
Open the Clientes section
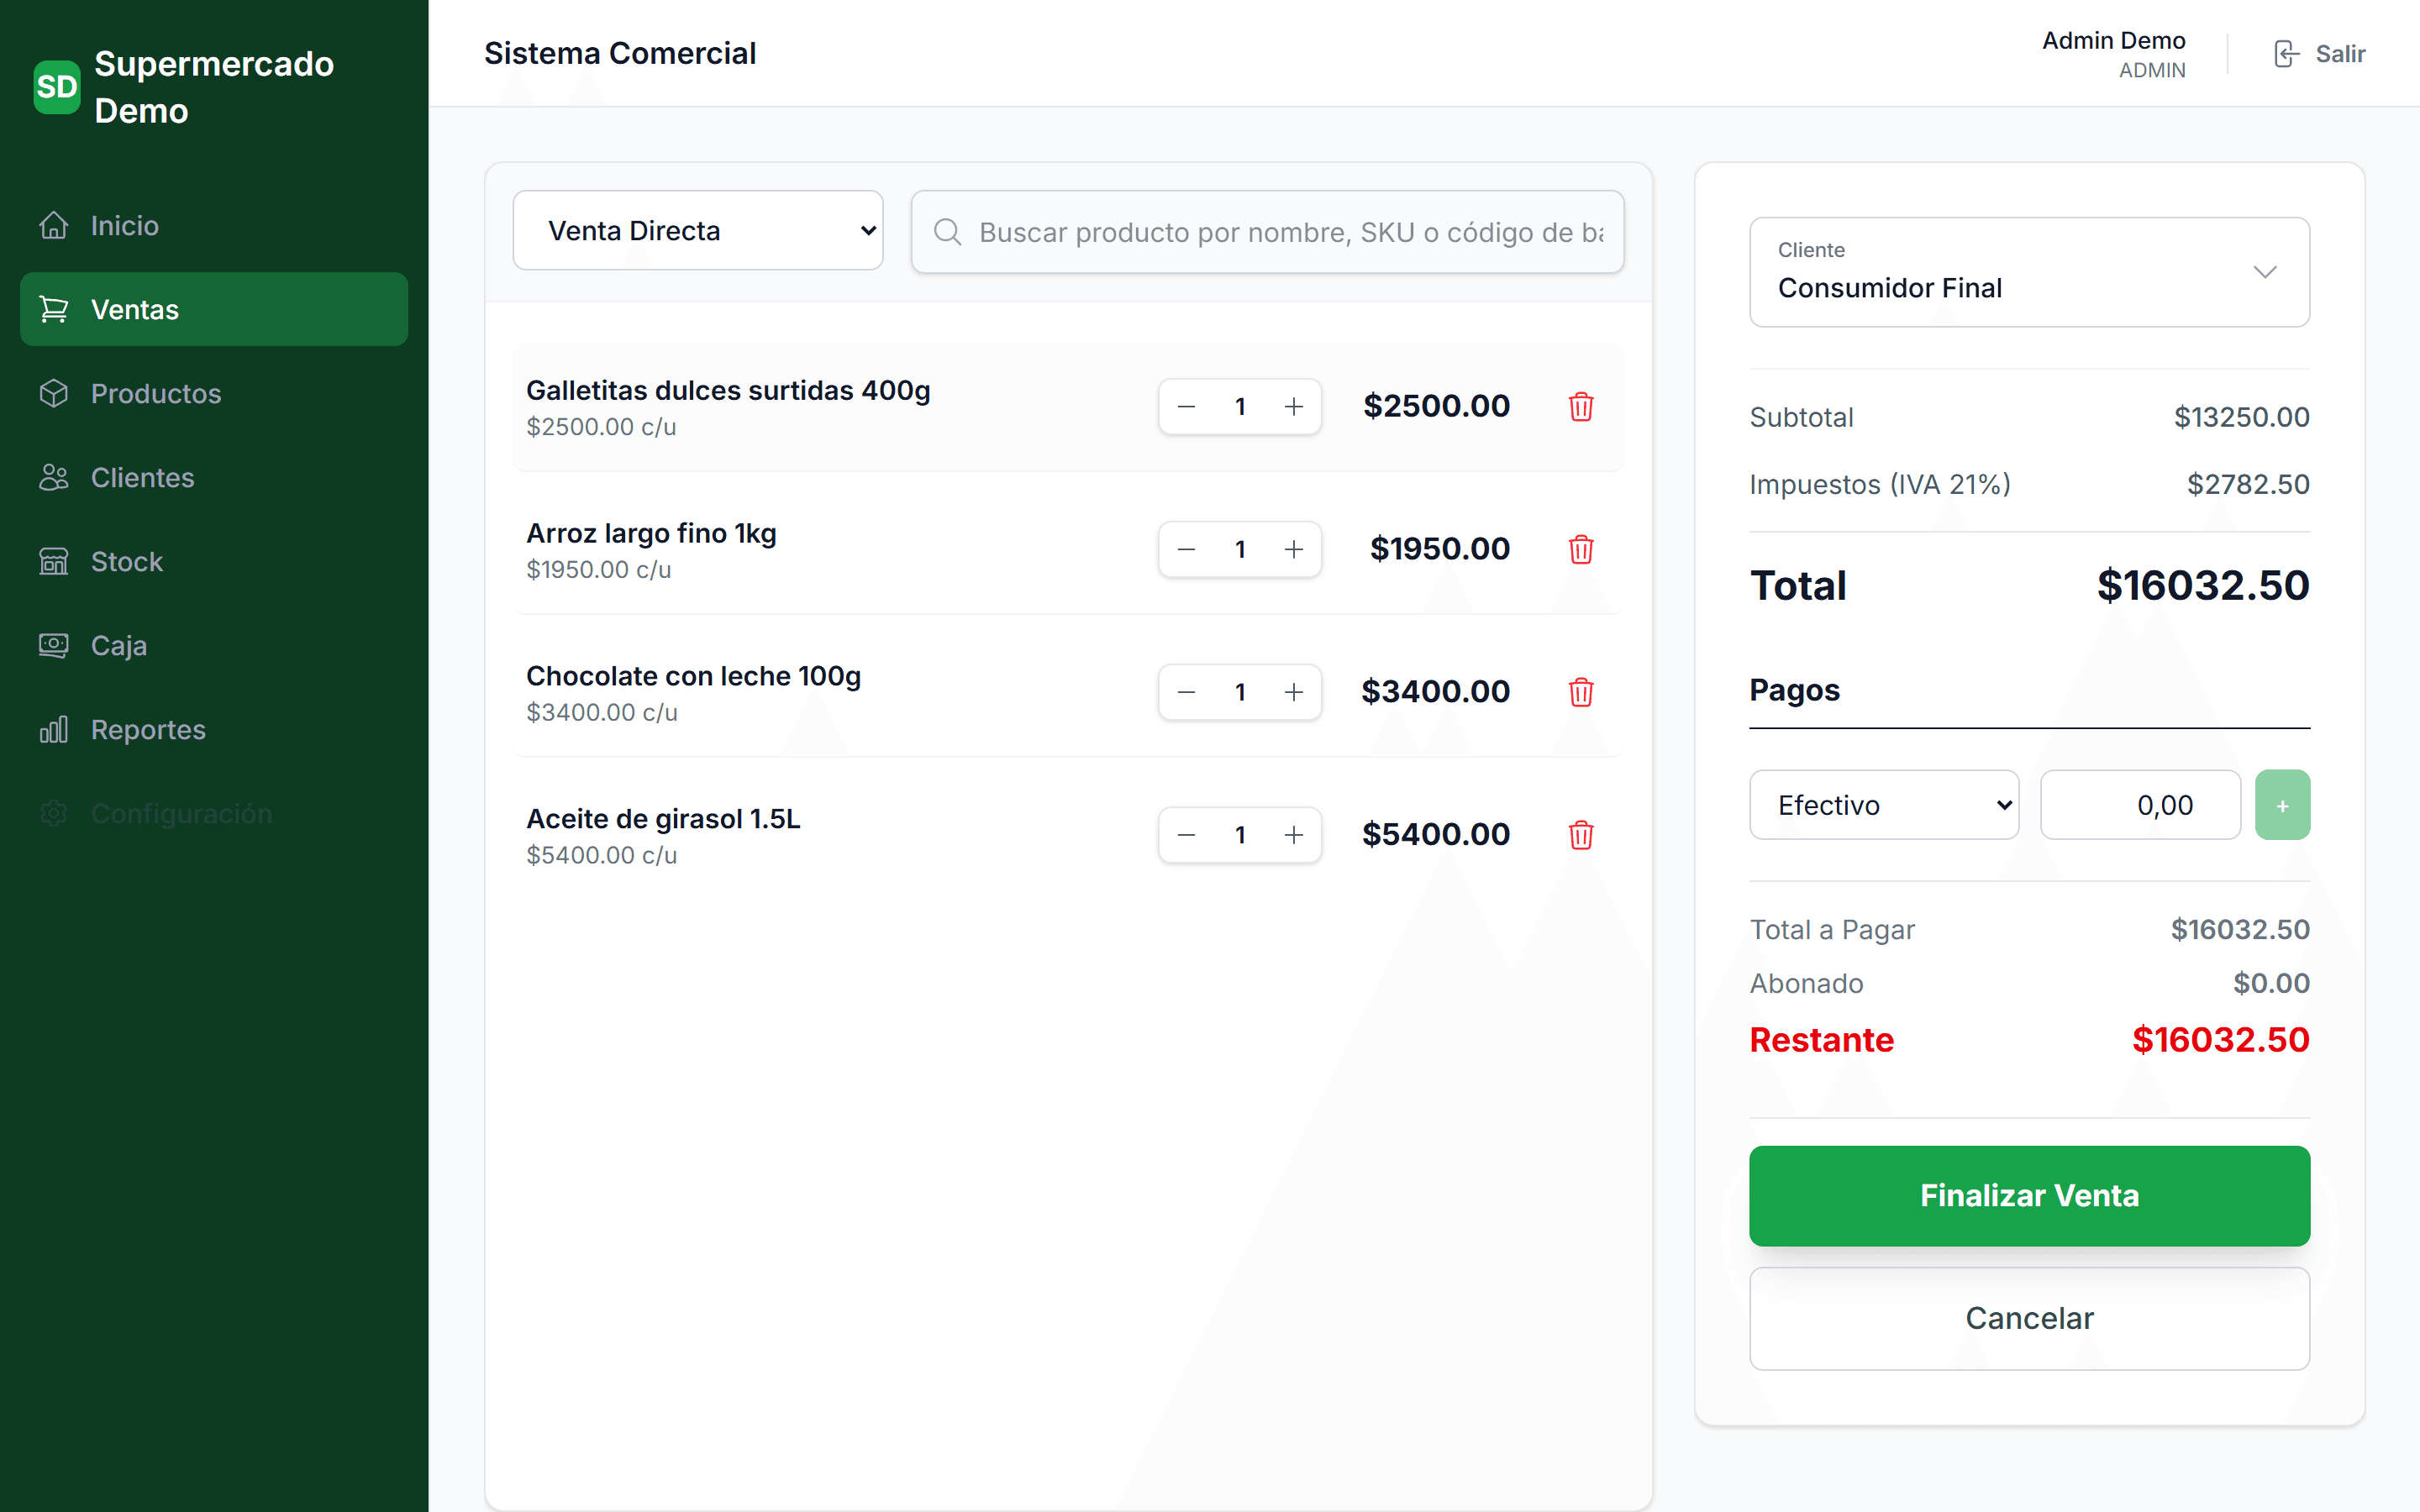pos(214,478)
